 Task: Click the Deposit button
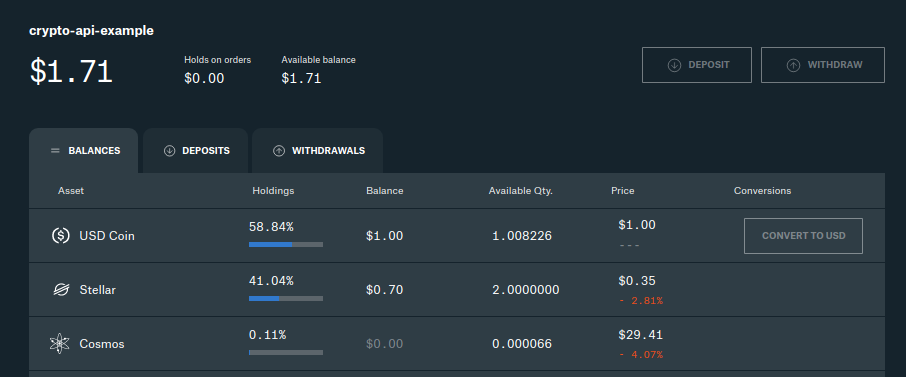click(x=697, y=65)
